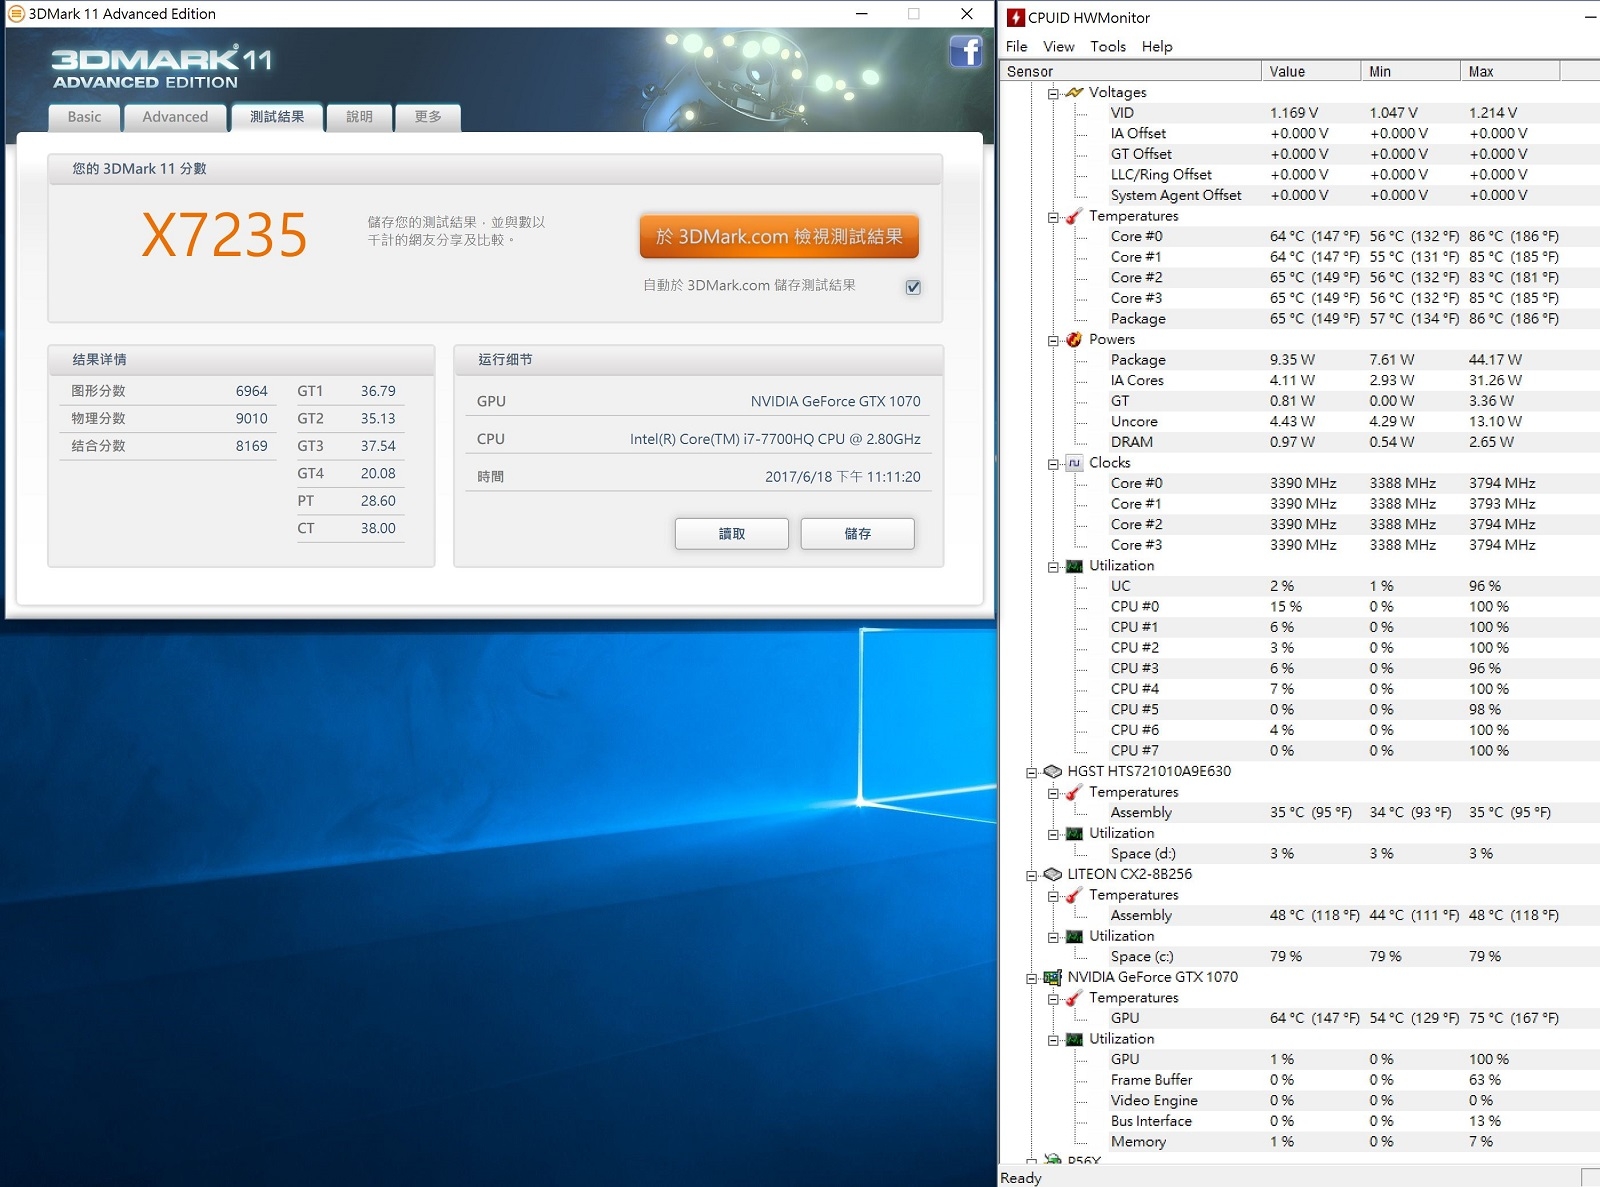Viewport: 1600px width, 1187px height.
Task: Switch to the 測試結果 tab
Action: point(277,116)
